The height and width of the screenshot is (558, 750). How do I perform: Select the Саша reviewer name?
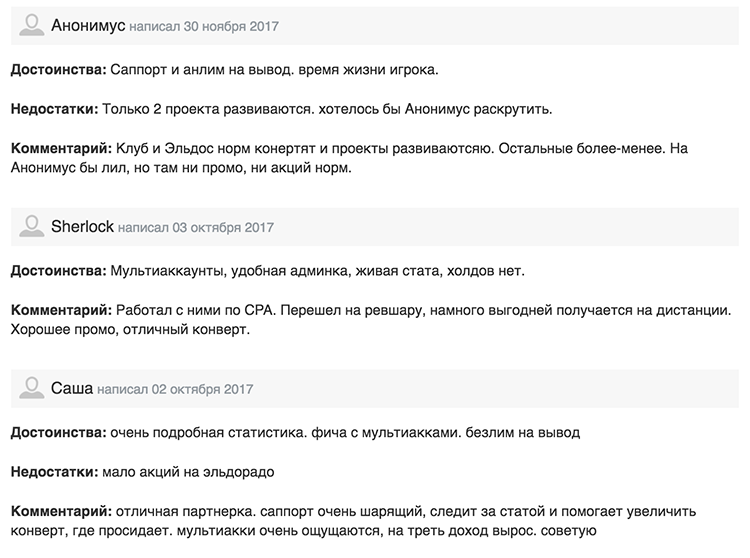tap(71, 388)
